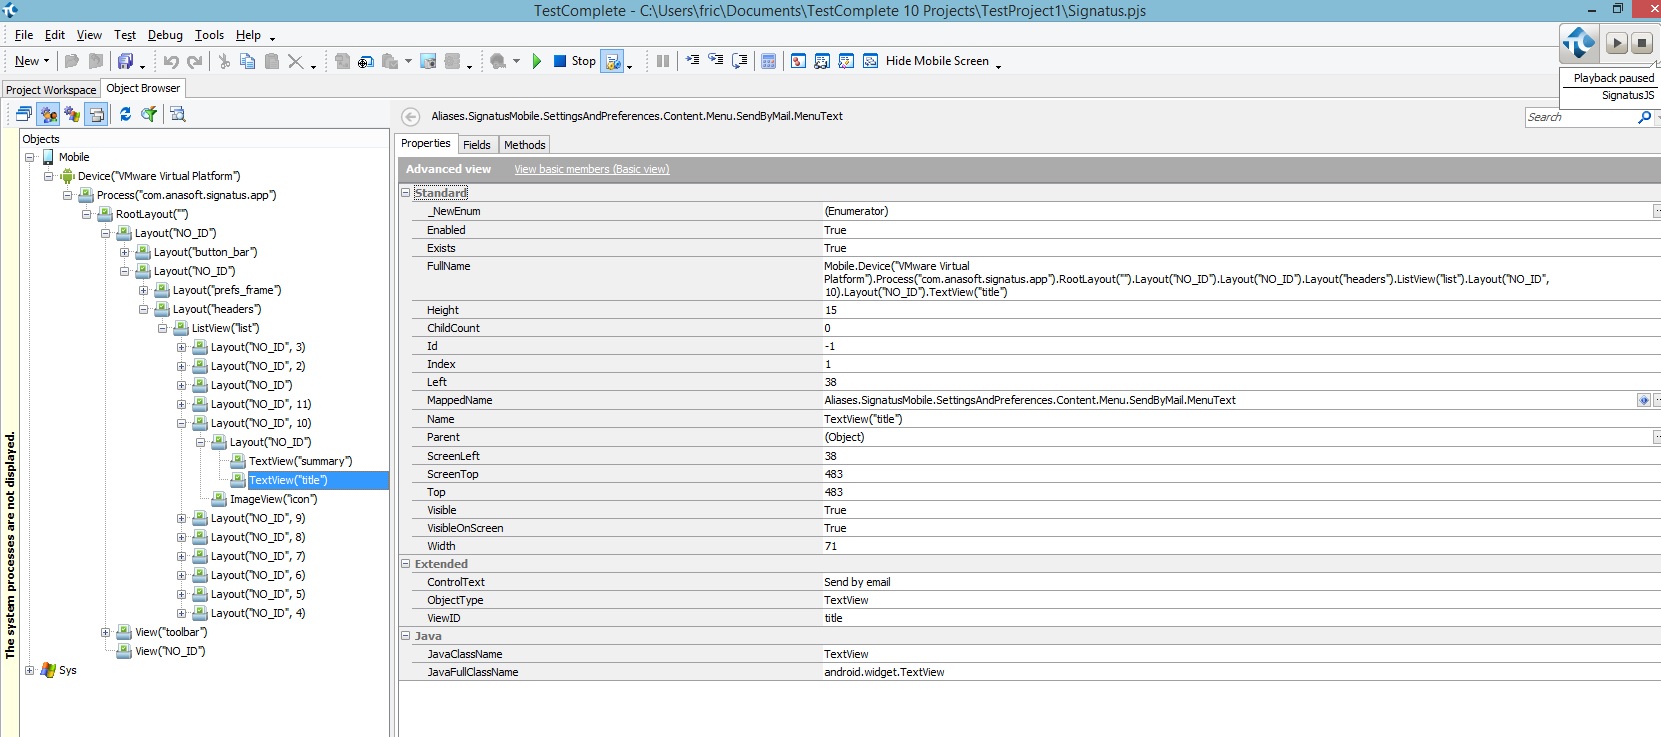Toggle the fourth Object Browser toolbar filter button
Viewport: 1661px width, 737px height.
click(96, 114)
